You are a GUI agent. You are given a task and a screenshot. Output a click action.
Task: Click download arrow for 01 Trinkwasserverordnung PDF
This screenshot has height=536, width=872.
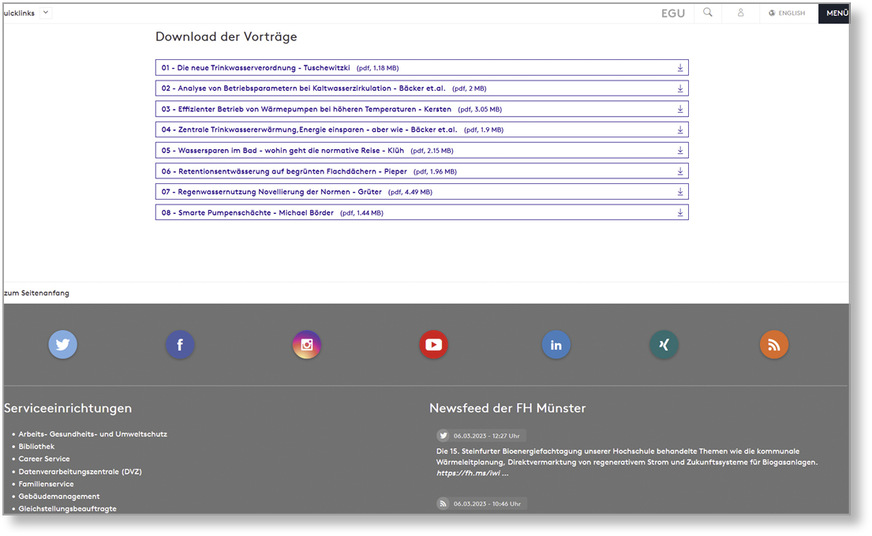(680, 68)
